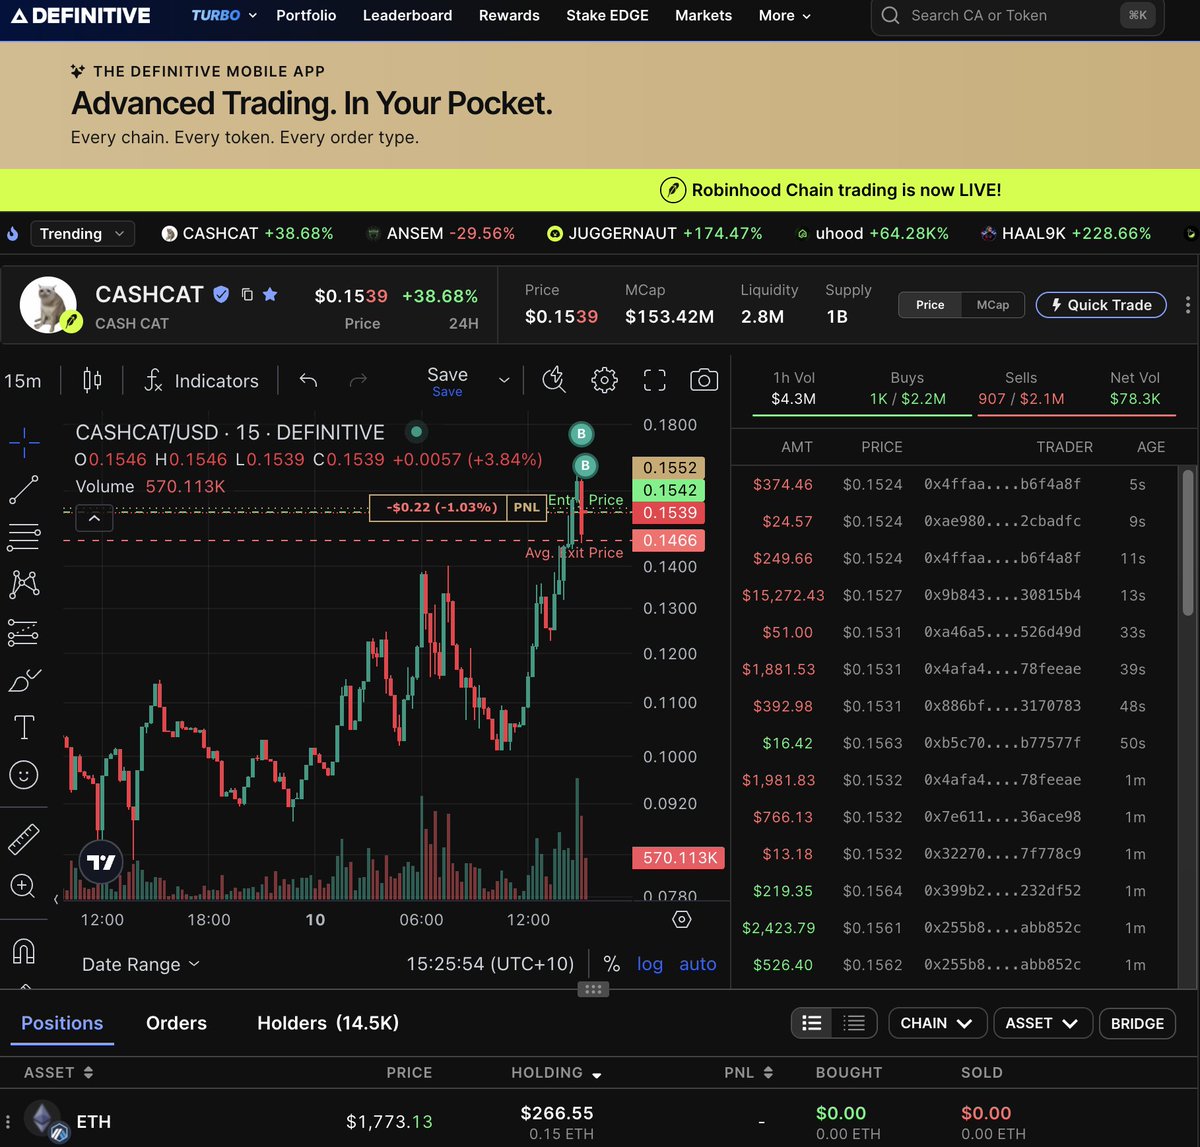The height and width of the screenshot is (1147, 1200).
Task: Open the CHAIN filter dropdown
Action: click(937, 1023)
